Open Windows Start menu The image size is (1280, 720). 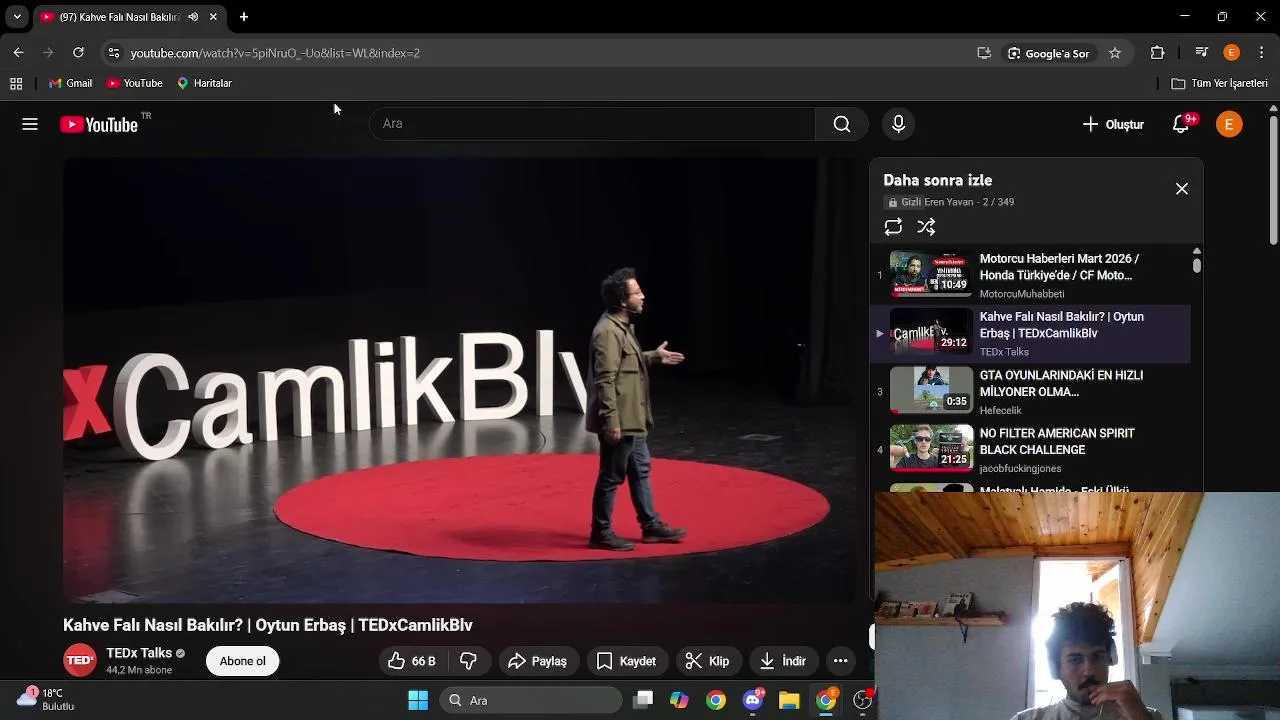point(418,700)
